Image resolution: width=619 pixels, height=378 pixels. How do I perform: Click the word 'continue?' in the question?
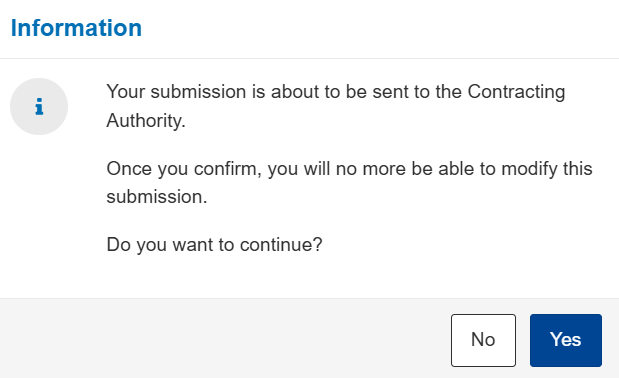pyautogui.click(x=281, y=245)
